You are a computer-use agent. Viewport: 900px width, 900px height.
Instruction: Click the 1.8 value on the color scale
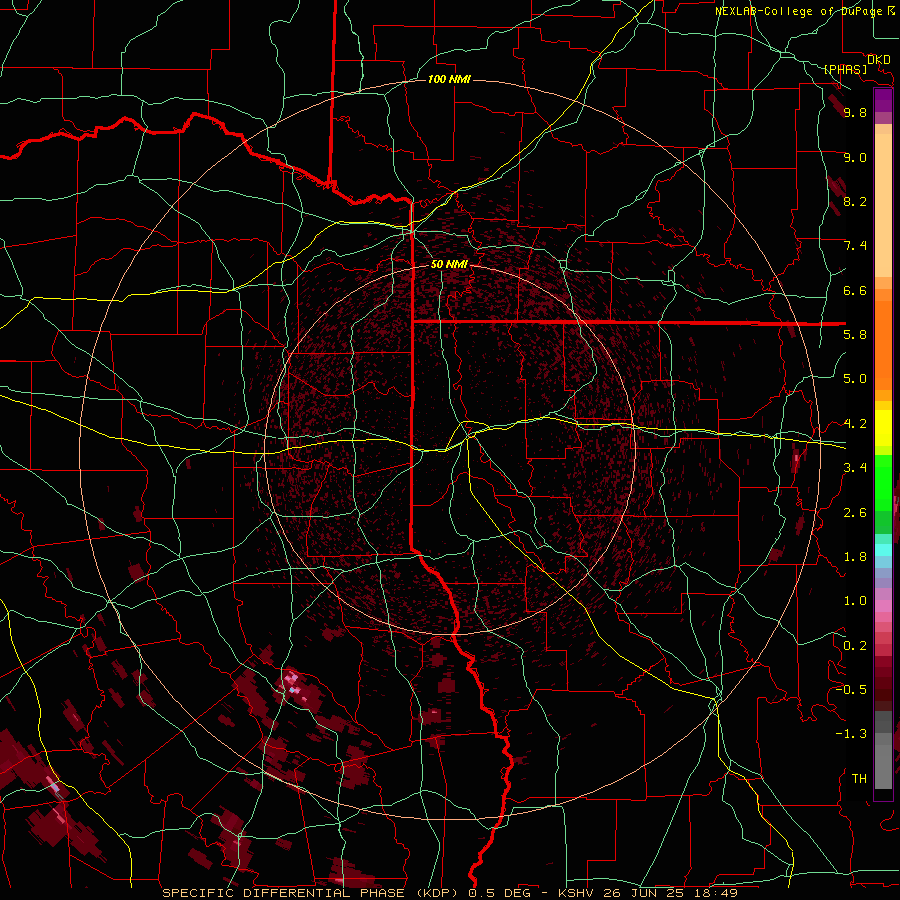(855, 557)
